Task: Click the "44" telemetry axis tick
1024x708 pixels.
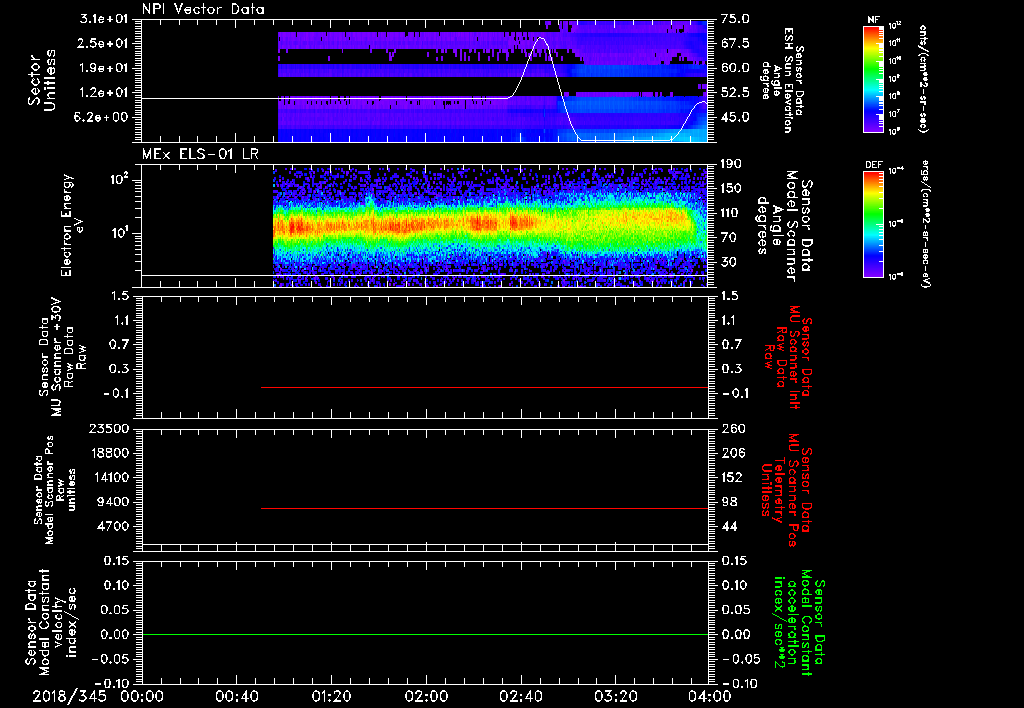Action: [x=729, y=526]
